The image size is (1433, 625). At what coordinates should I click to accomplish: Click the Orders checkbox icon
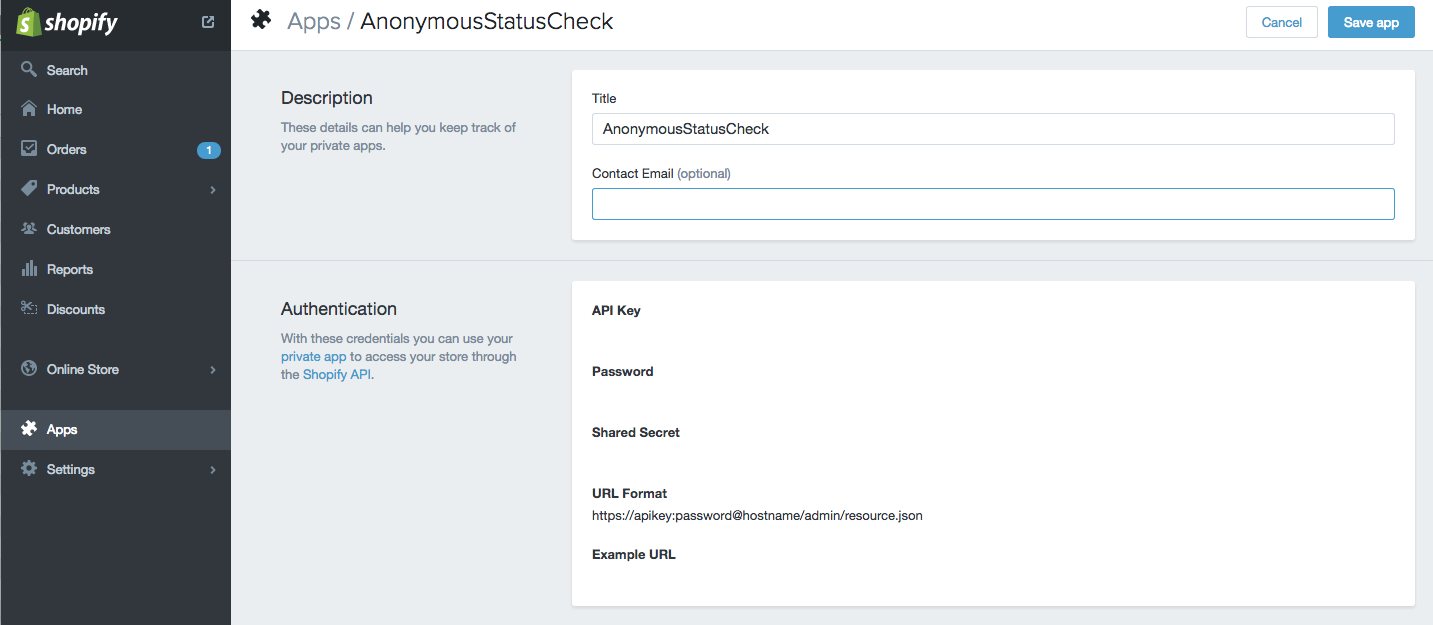click(29, 149)
